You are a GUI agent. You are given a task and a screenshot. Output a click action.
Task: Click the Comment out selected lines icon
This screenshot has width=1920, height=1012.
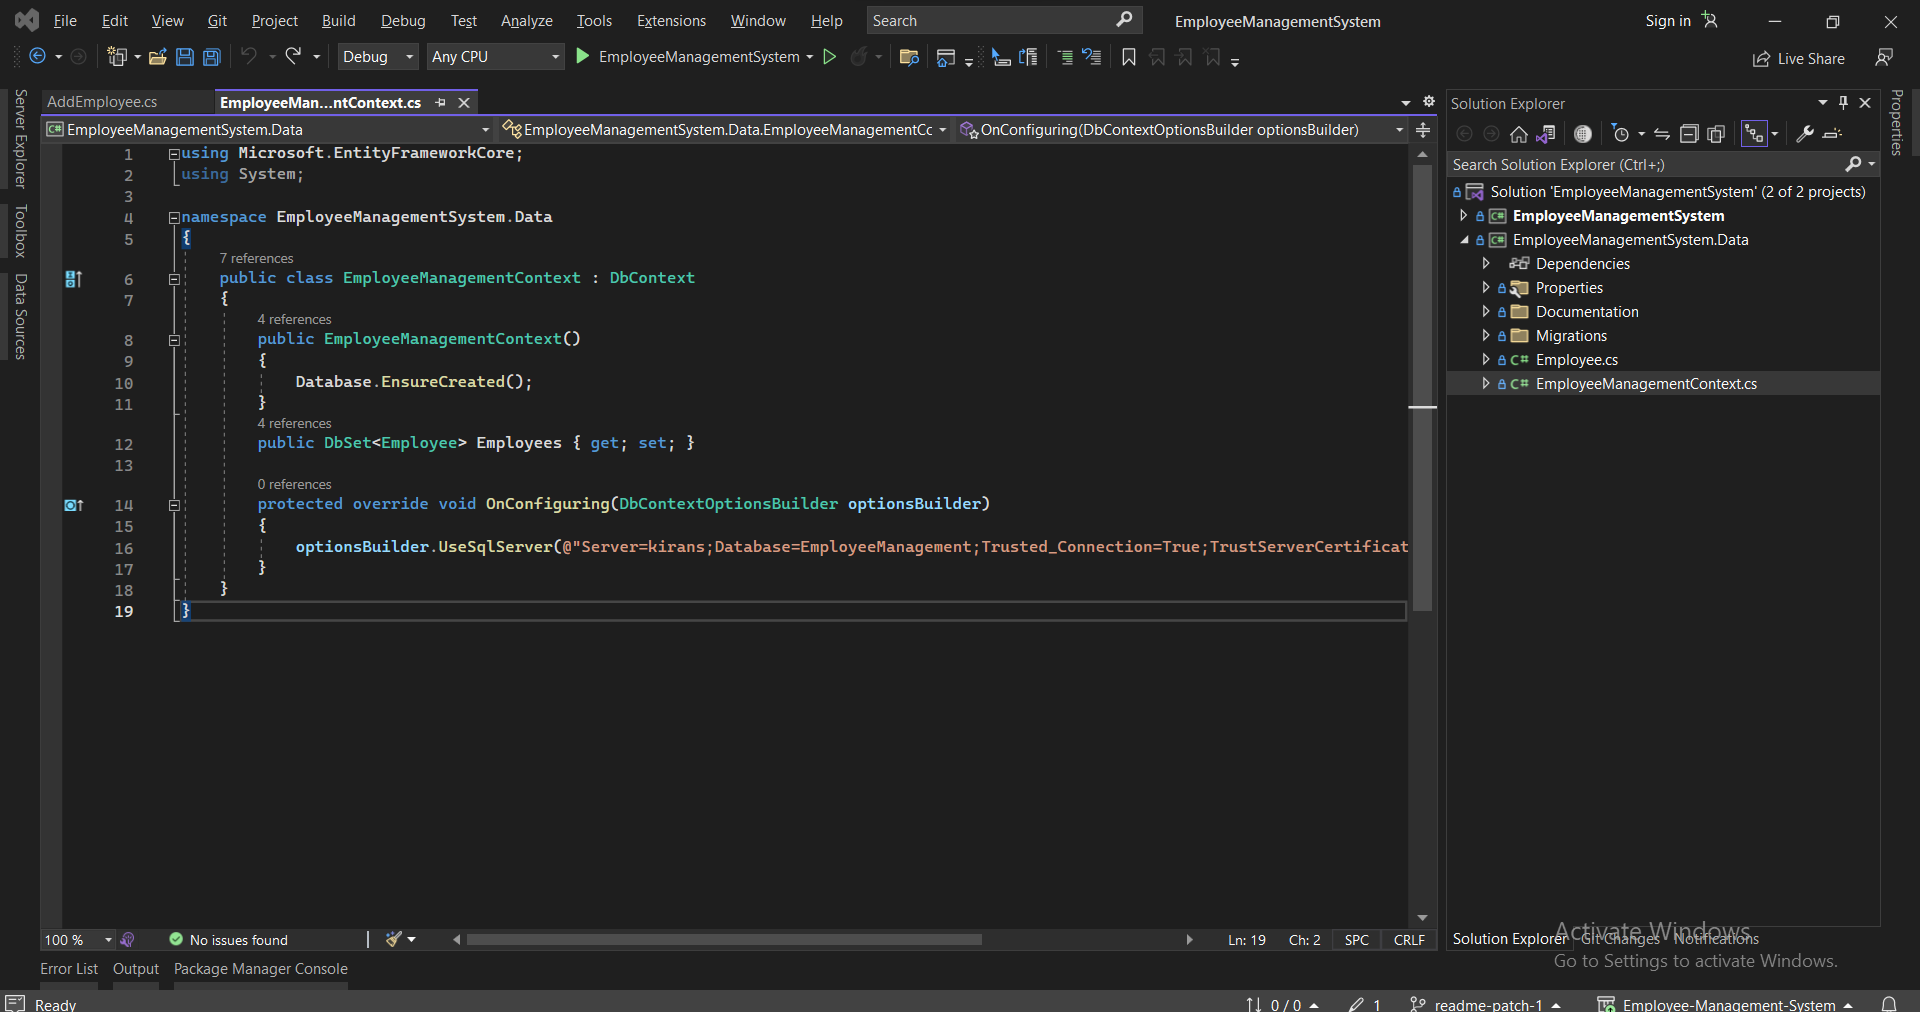[x=1065, y=57]
